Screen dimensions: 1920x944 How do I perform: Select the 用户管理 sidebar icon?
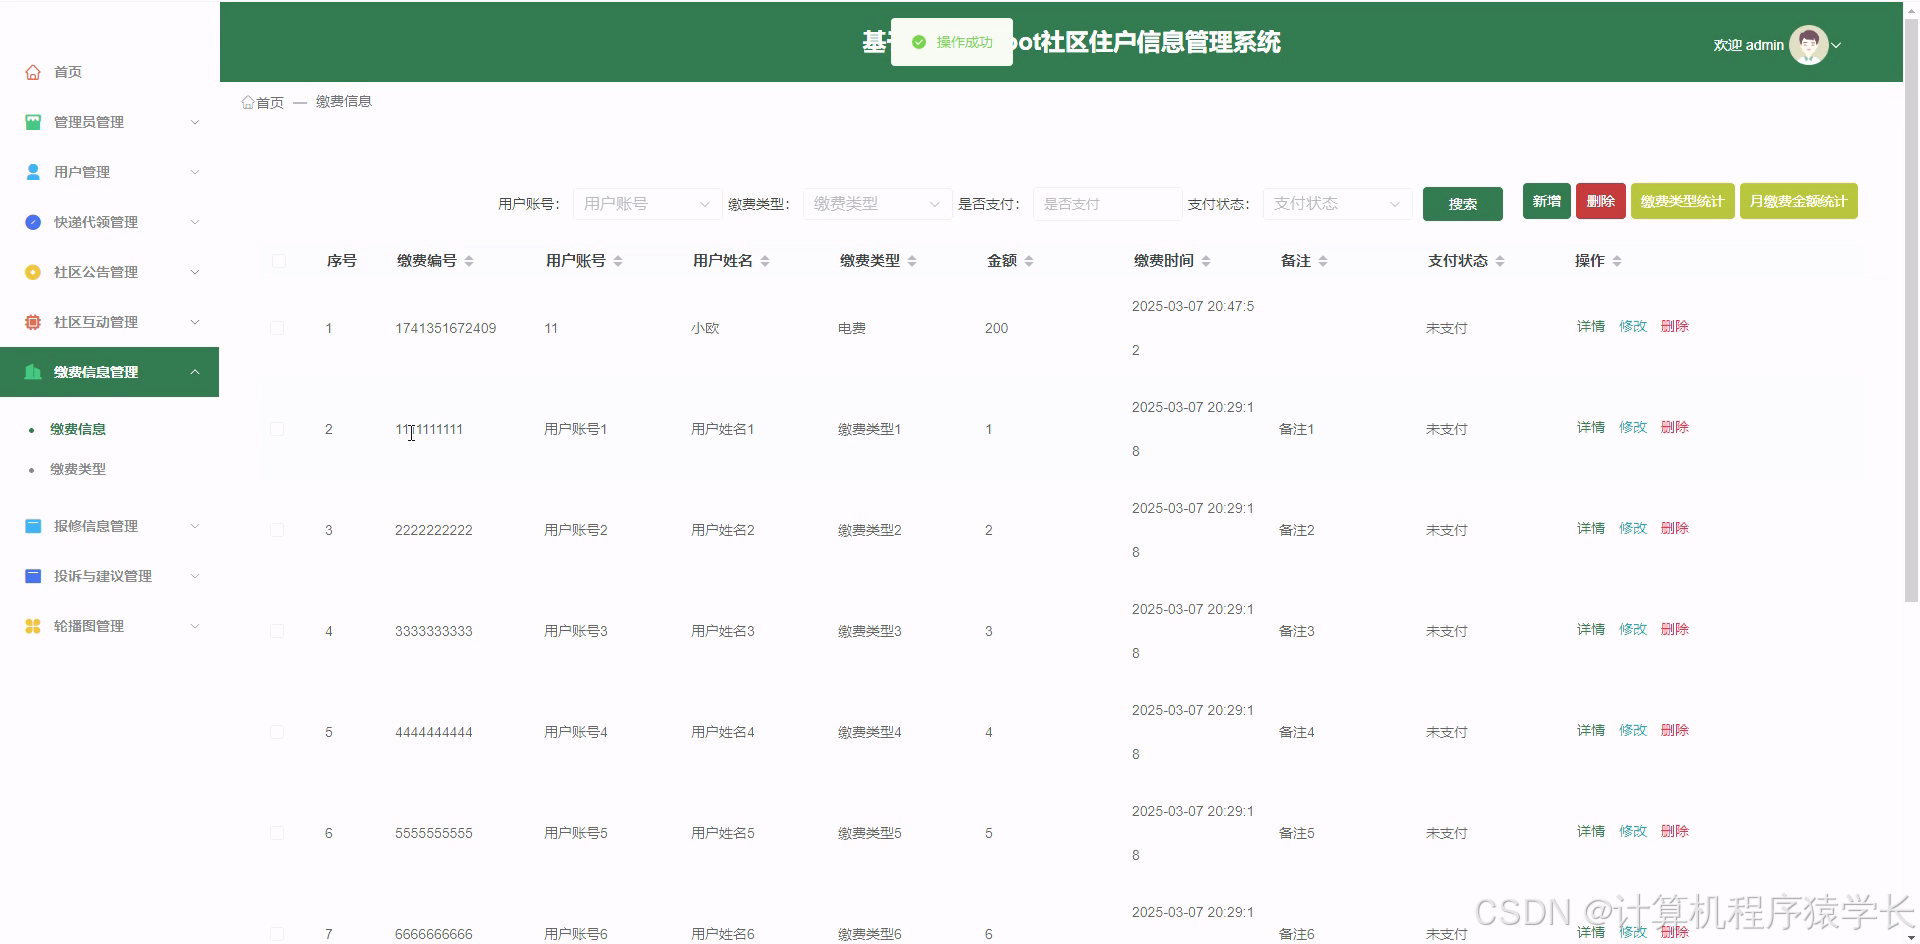[33, 171]
